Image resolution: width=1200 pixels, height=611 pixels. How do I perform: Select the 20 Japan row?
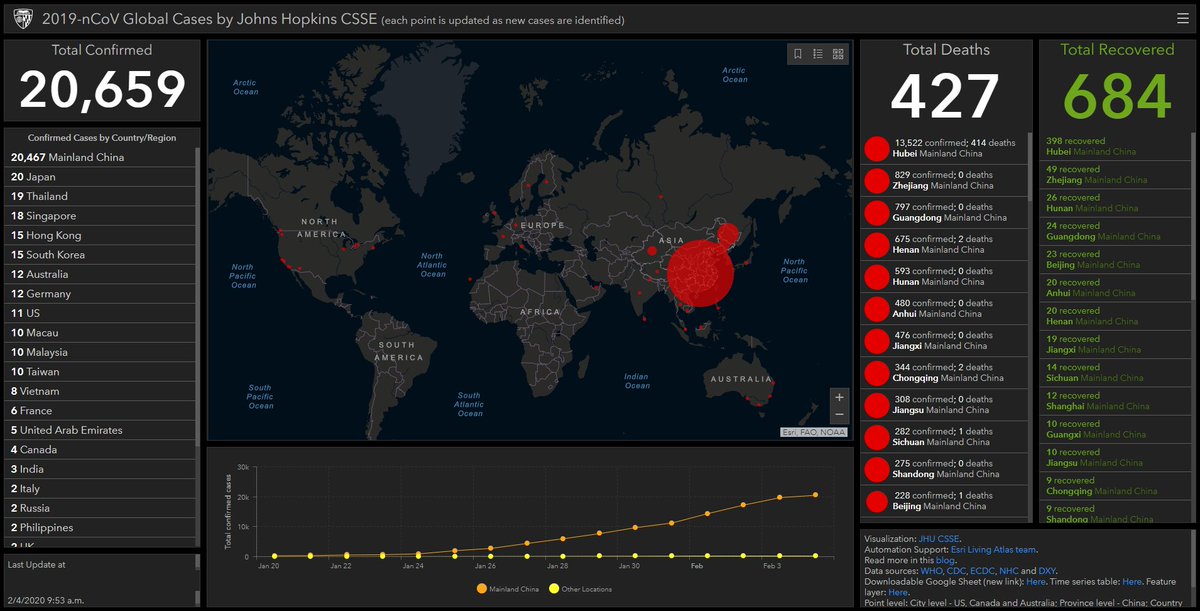point(100,177)
